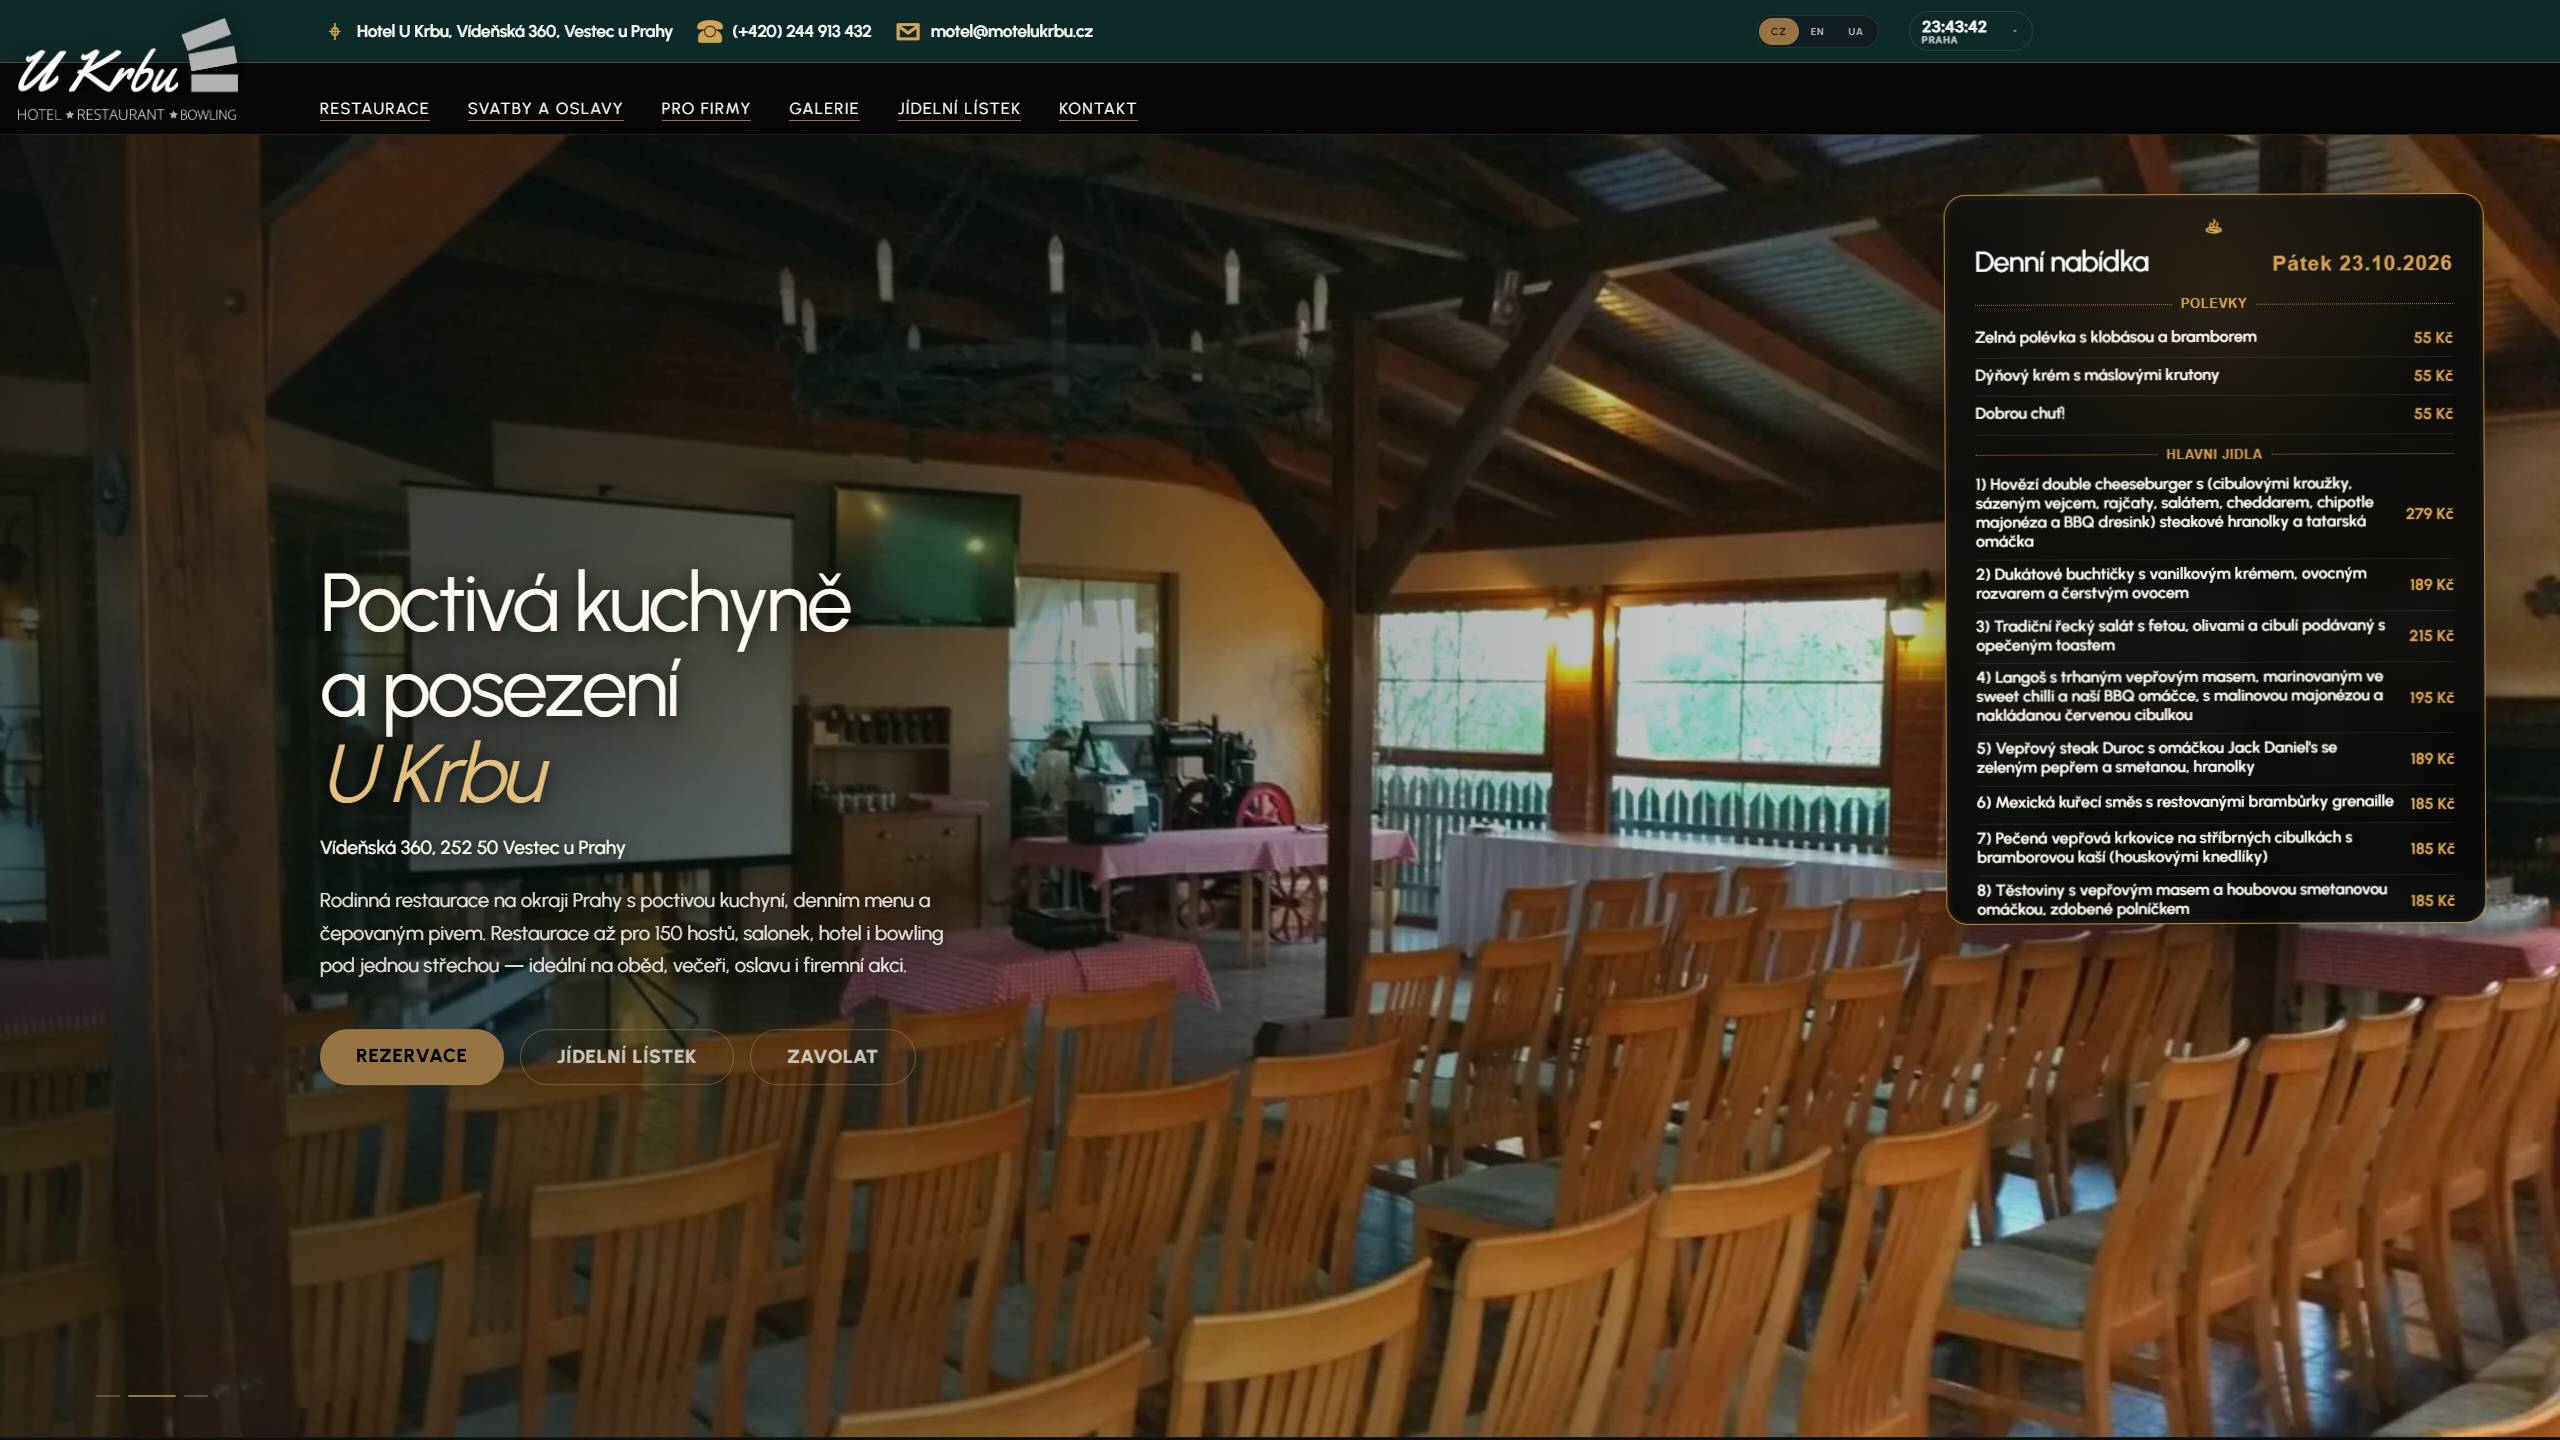Click Zelná polévka s klobásou a bramborem
The image size is (2560, 1440).
click(2115, 337)
